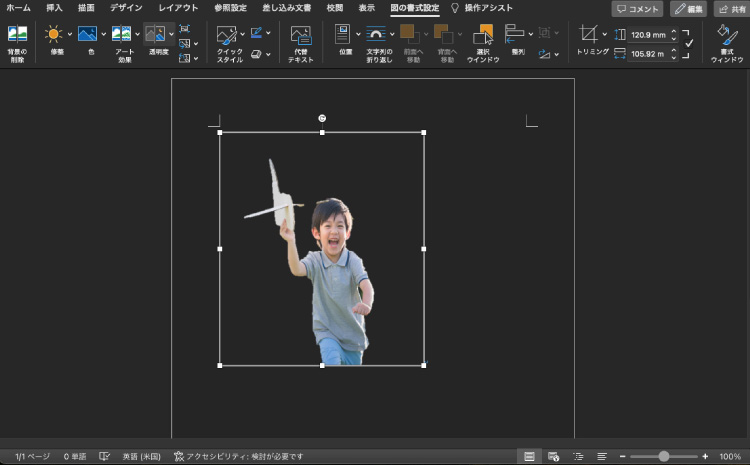Screen dimensions: 750x465
Task: Click the Quick Styles (クイックスタイル) icon
Action: pyautogui.click(x=227, y=36)
